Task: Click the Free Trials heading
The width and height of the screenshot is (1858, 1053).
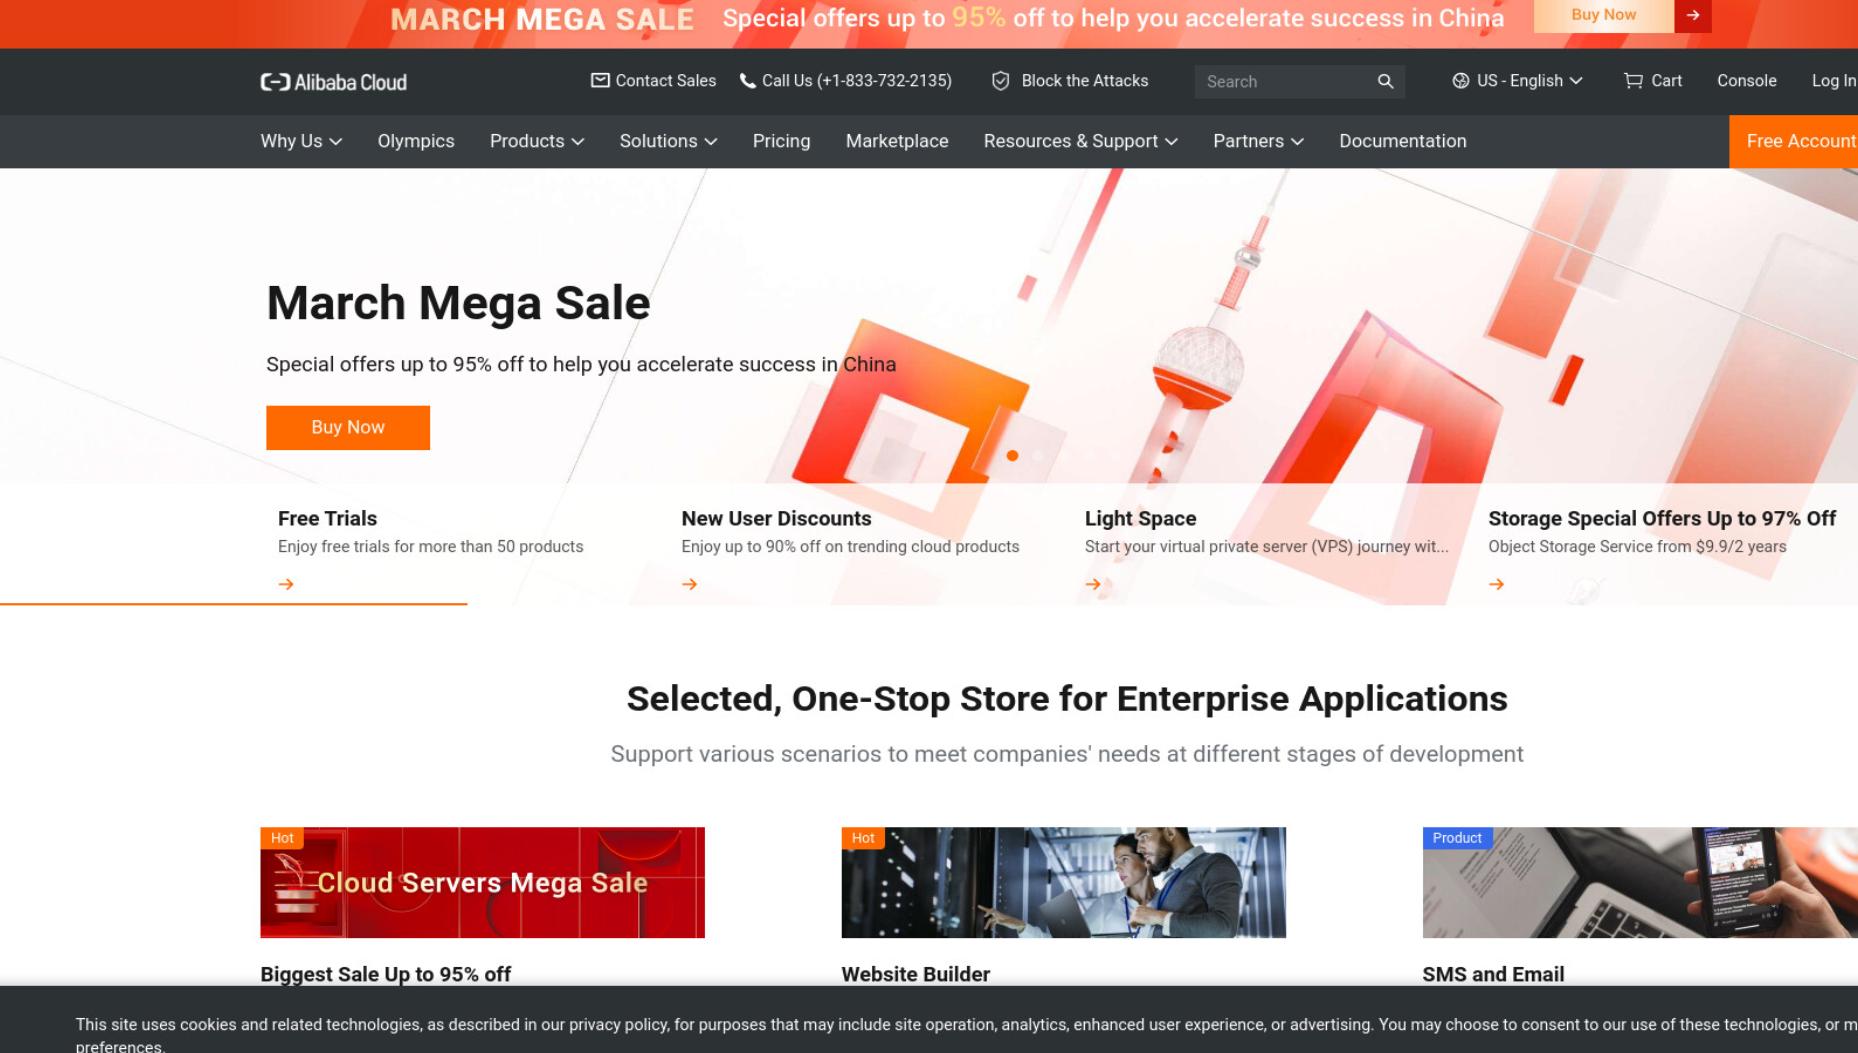Action: (327, 518)
